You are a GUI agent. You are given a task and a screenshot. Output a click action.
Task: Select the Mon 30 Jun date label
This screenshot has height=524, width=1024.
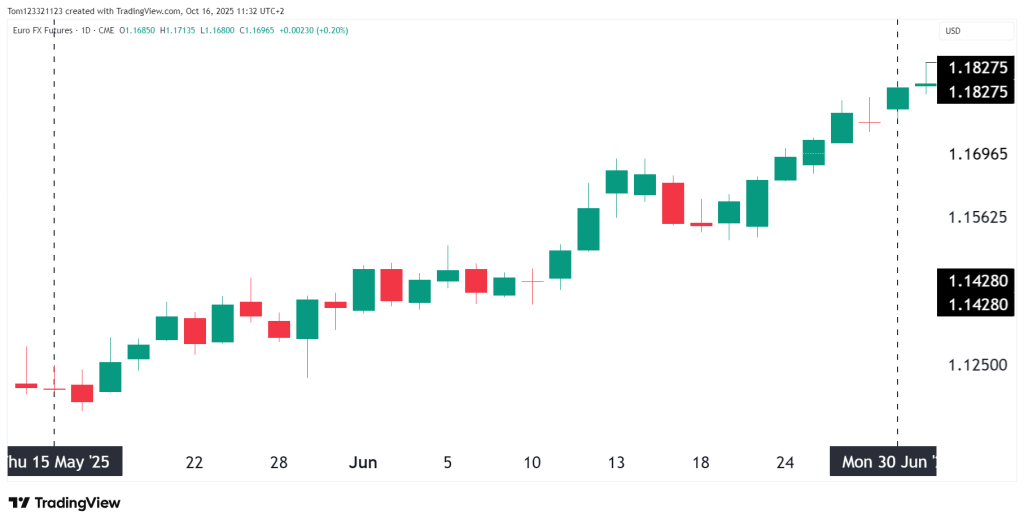point(886,463)
